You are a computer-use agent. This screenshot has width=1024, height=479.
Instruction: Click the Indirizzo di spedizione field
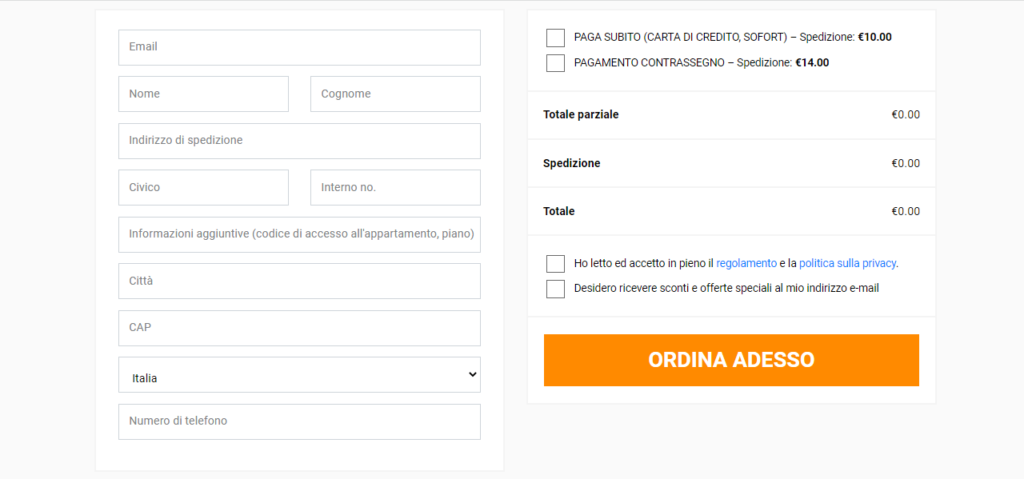click(299, 140)
